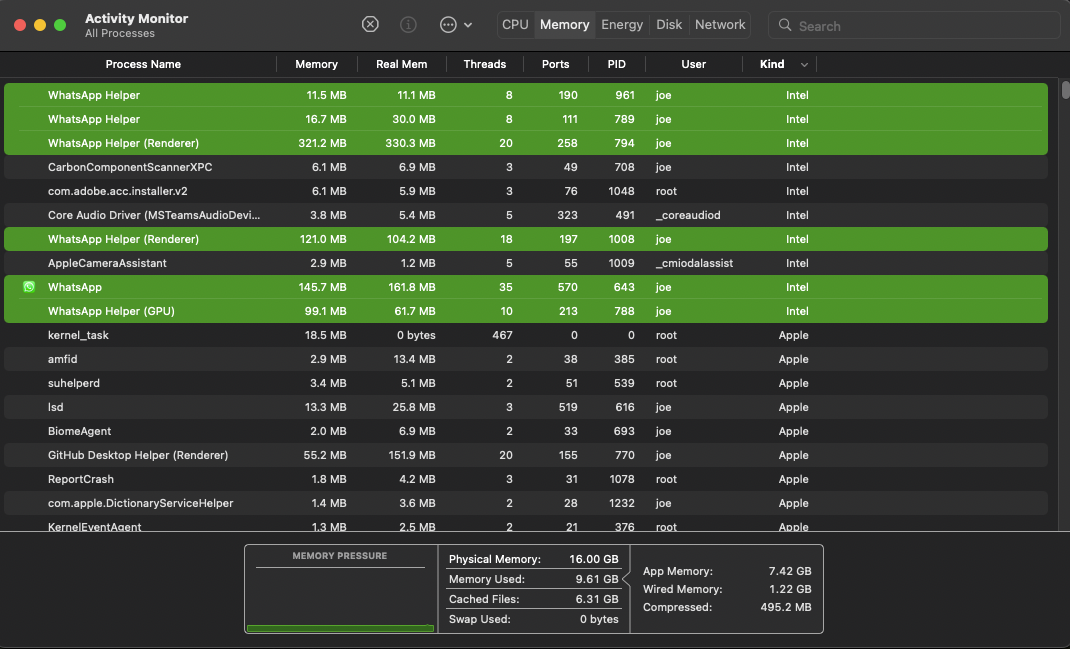Select the lsd process row

[x=525, y=407]
